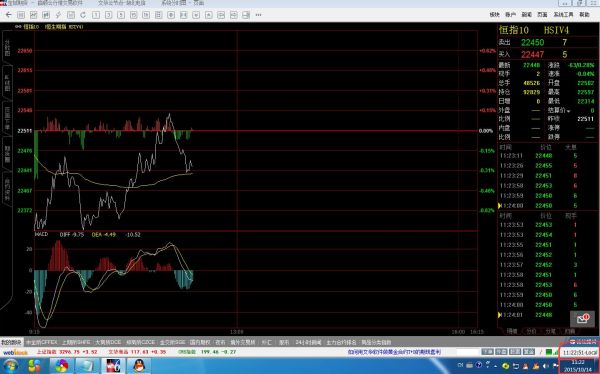Select the 1-minute period toolbar icon

[x=96, y=15]
